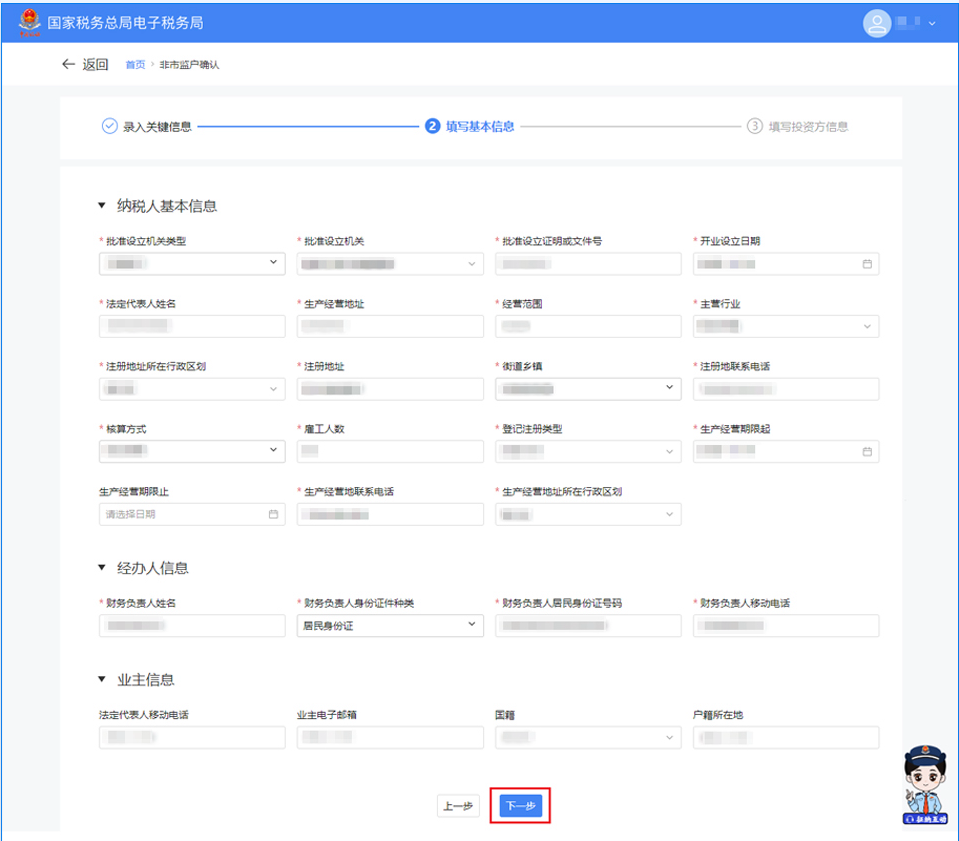959x841 pixels.
Task: Select step 2 填写基本信息
Action: click(470, 126)
